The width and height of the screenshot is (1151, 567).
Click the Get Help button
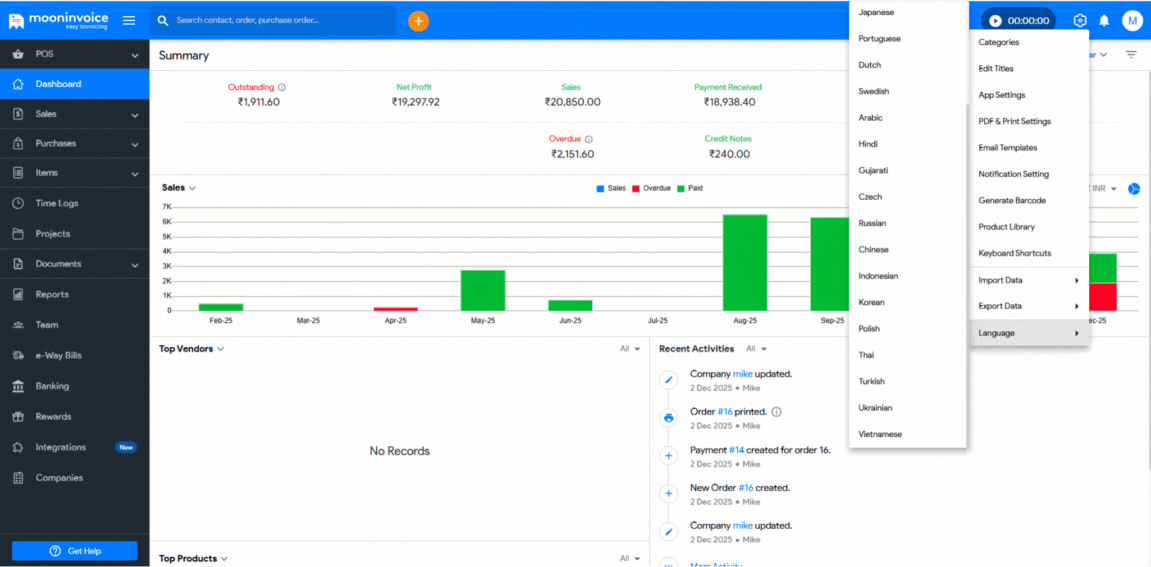tap(75, 551)
